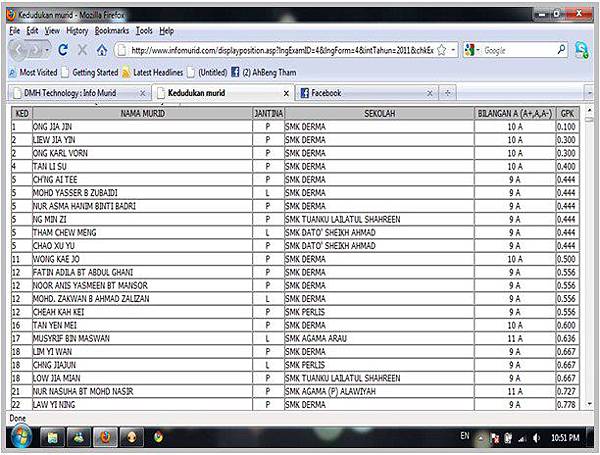Bookmark this page with the star icon
Image resolution: width=600 pixels, height=455 pixels.
point(442,50)
